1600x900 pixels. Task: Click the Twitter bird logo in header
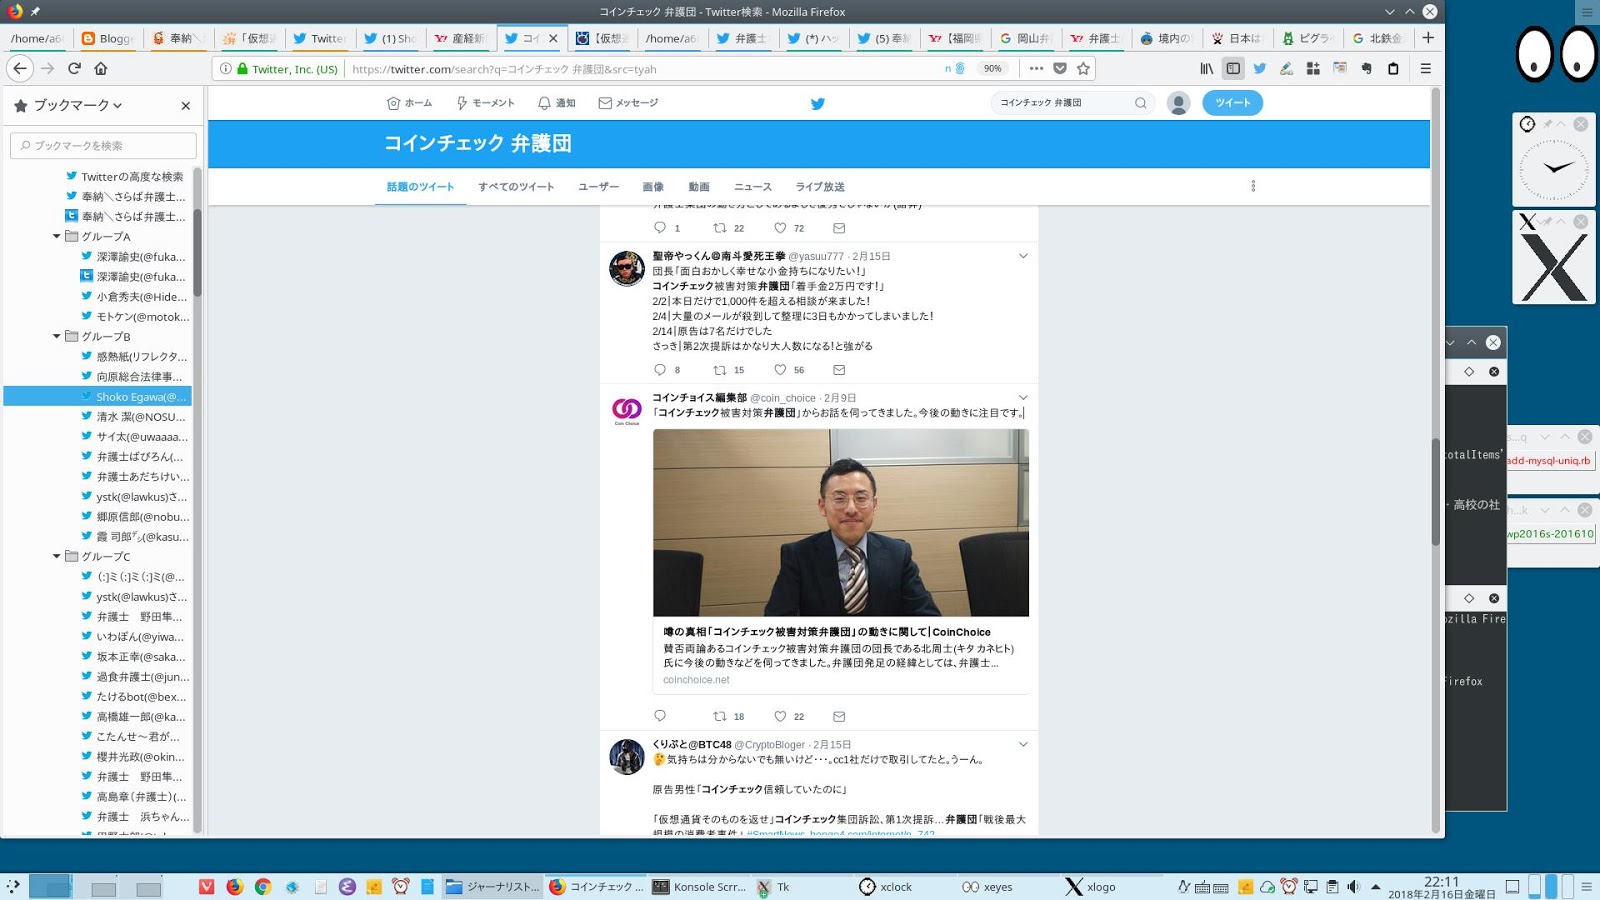pyautogui.click(x=818, y=103)
